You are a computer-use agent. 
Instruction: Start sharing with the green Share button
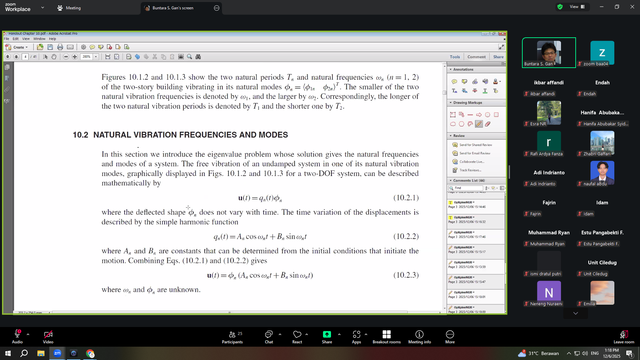(x=327, y=337)
